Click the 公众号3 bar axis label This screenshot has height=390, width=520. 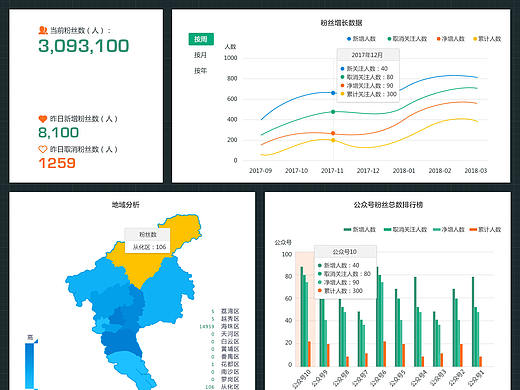pyautogui.click(x=437, y=379)
